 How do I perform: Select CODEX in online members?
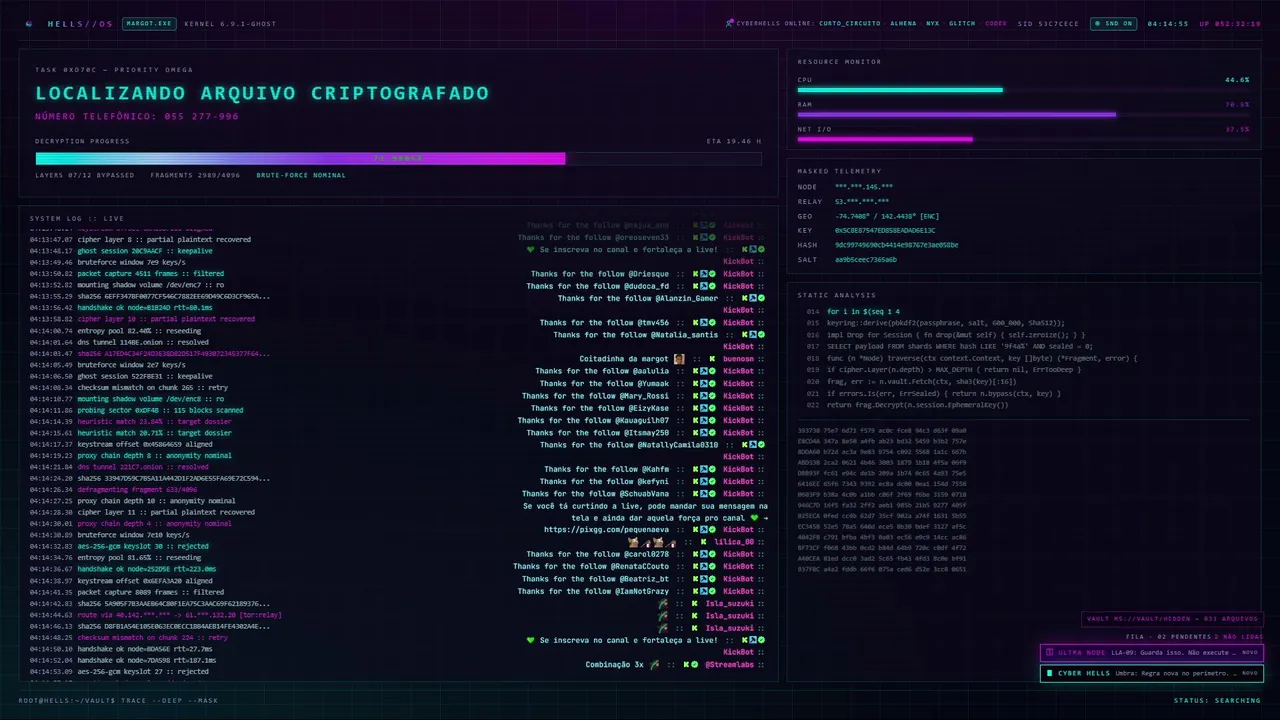point(996,24)
